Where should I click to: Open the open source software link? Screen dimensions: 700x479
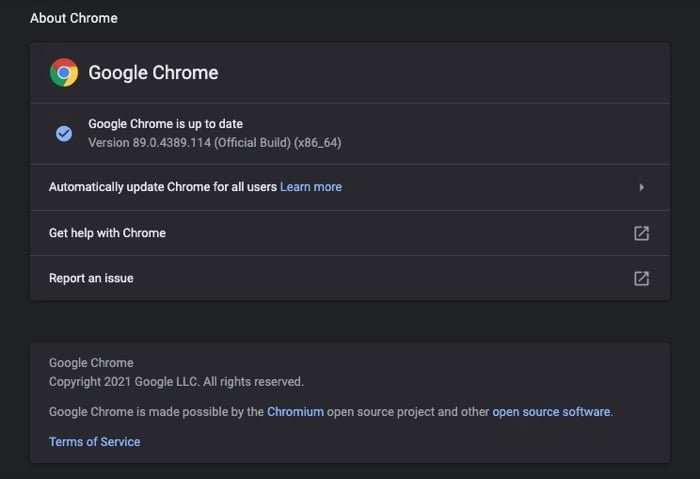[551, 412]
